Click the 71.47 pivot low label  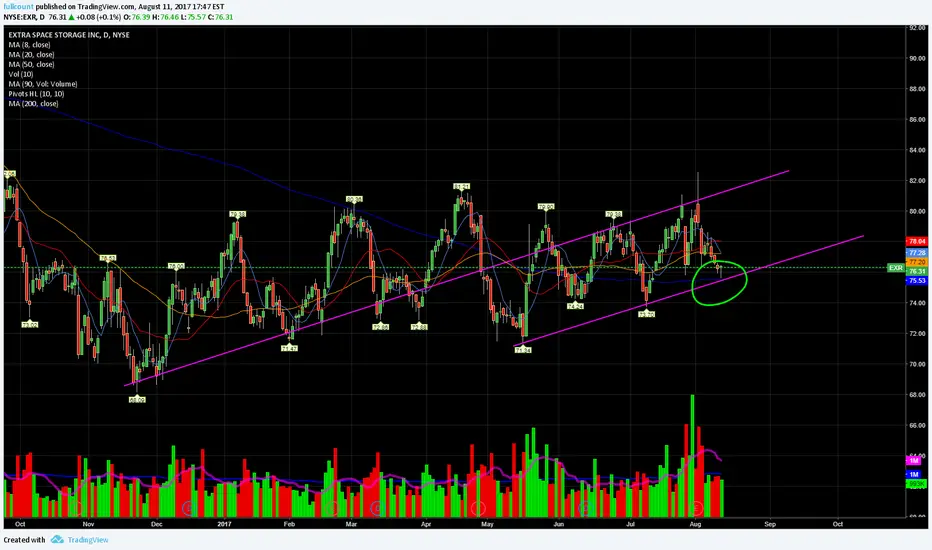coord(289,348)
